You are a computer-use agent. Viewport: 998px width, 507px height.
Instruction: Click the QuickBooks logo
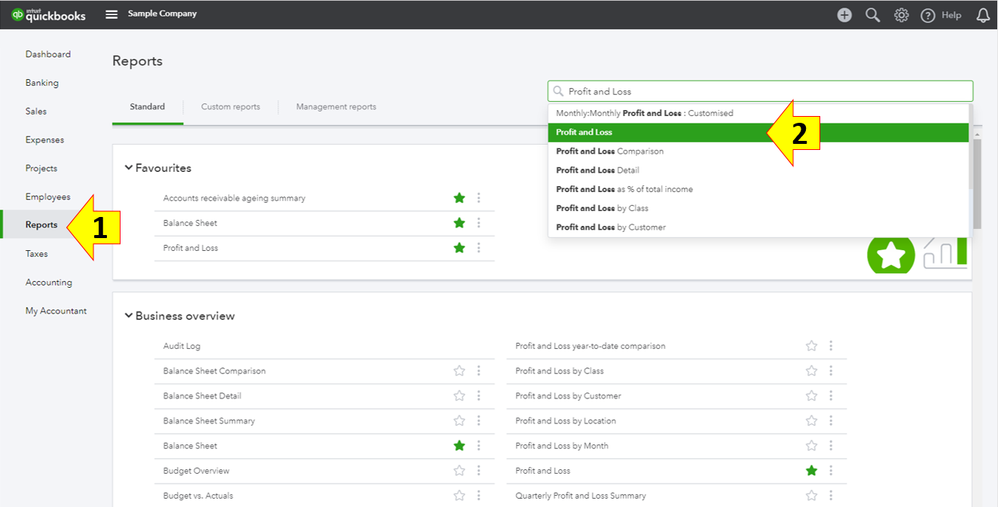(48, 15)
